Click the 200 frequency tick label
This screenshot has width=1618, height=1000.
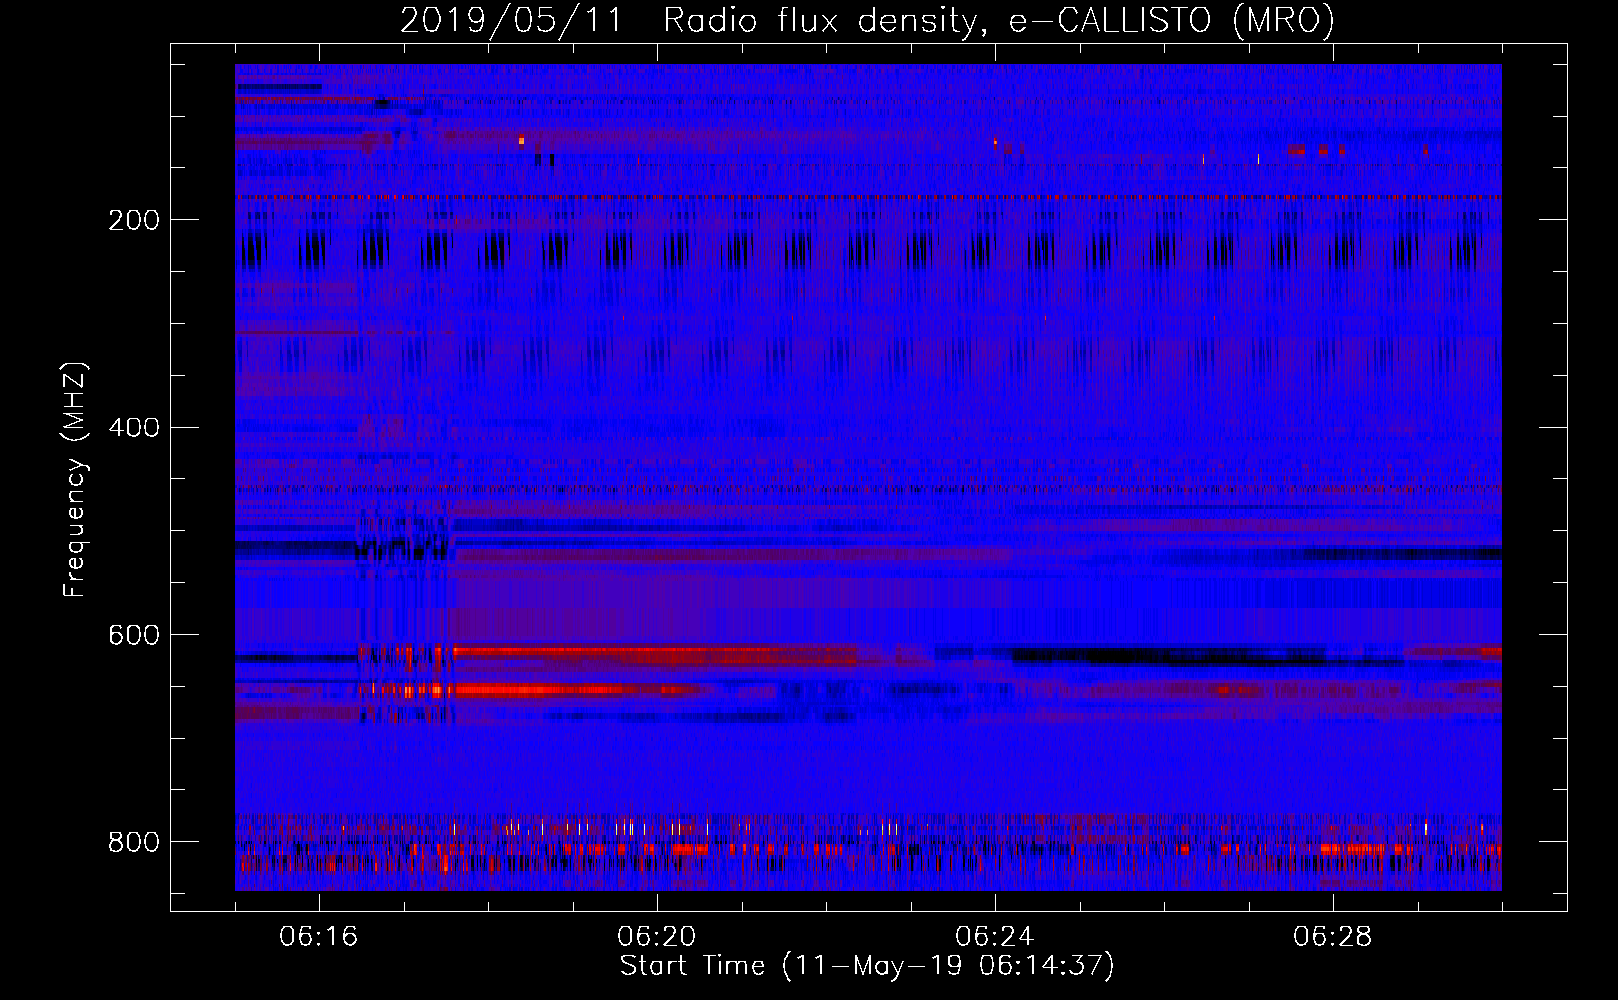point(134,220)
